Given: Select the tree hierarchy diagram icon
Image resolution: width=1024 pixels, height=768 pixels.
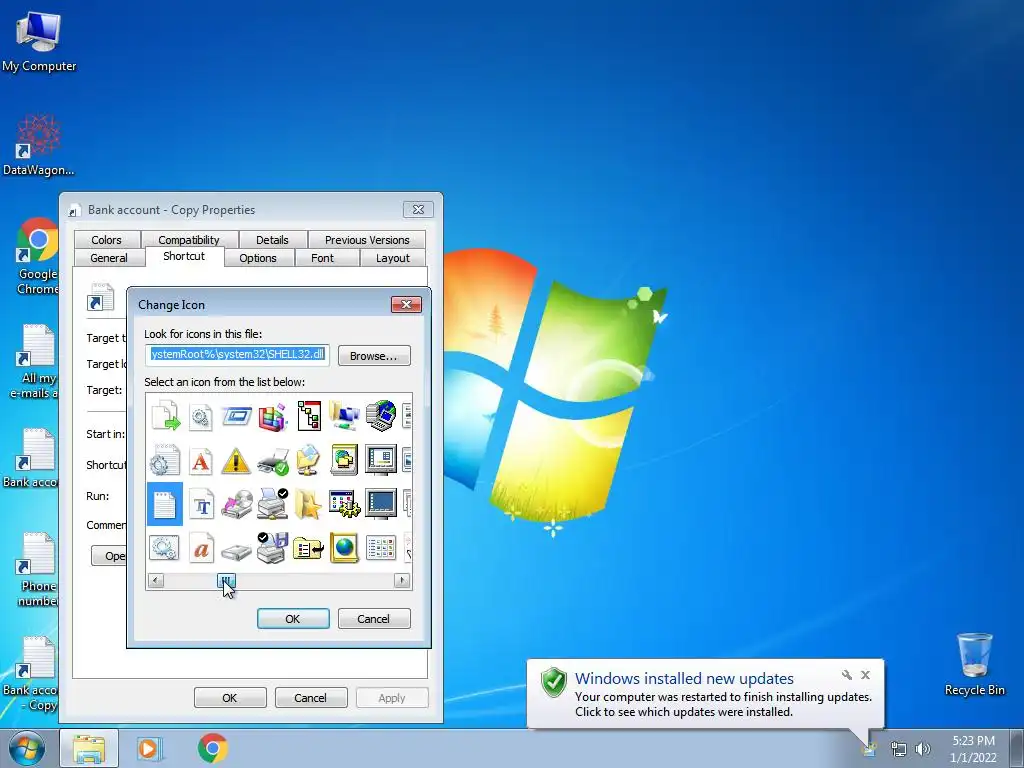Looking at the screenshot, I should pos(309,415).
